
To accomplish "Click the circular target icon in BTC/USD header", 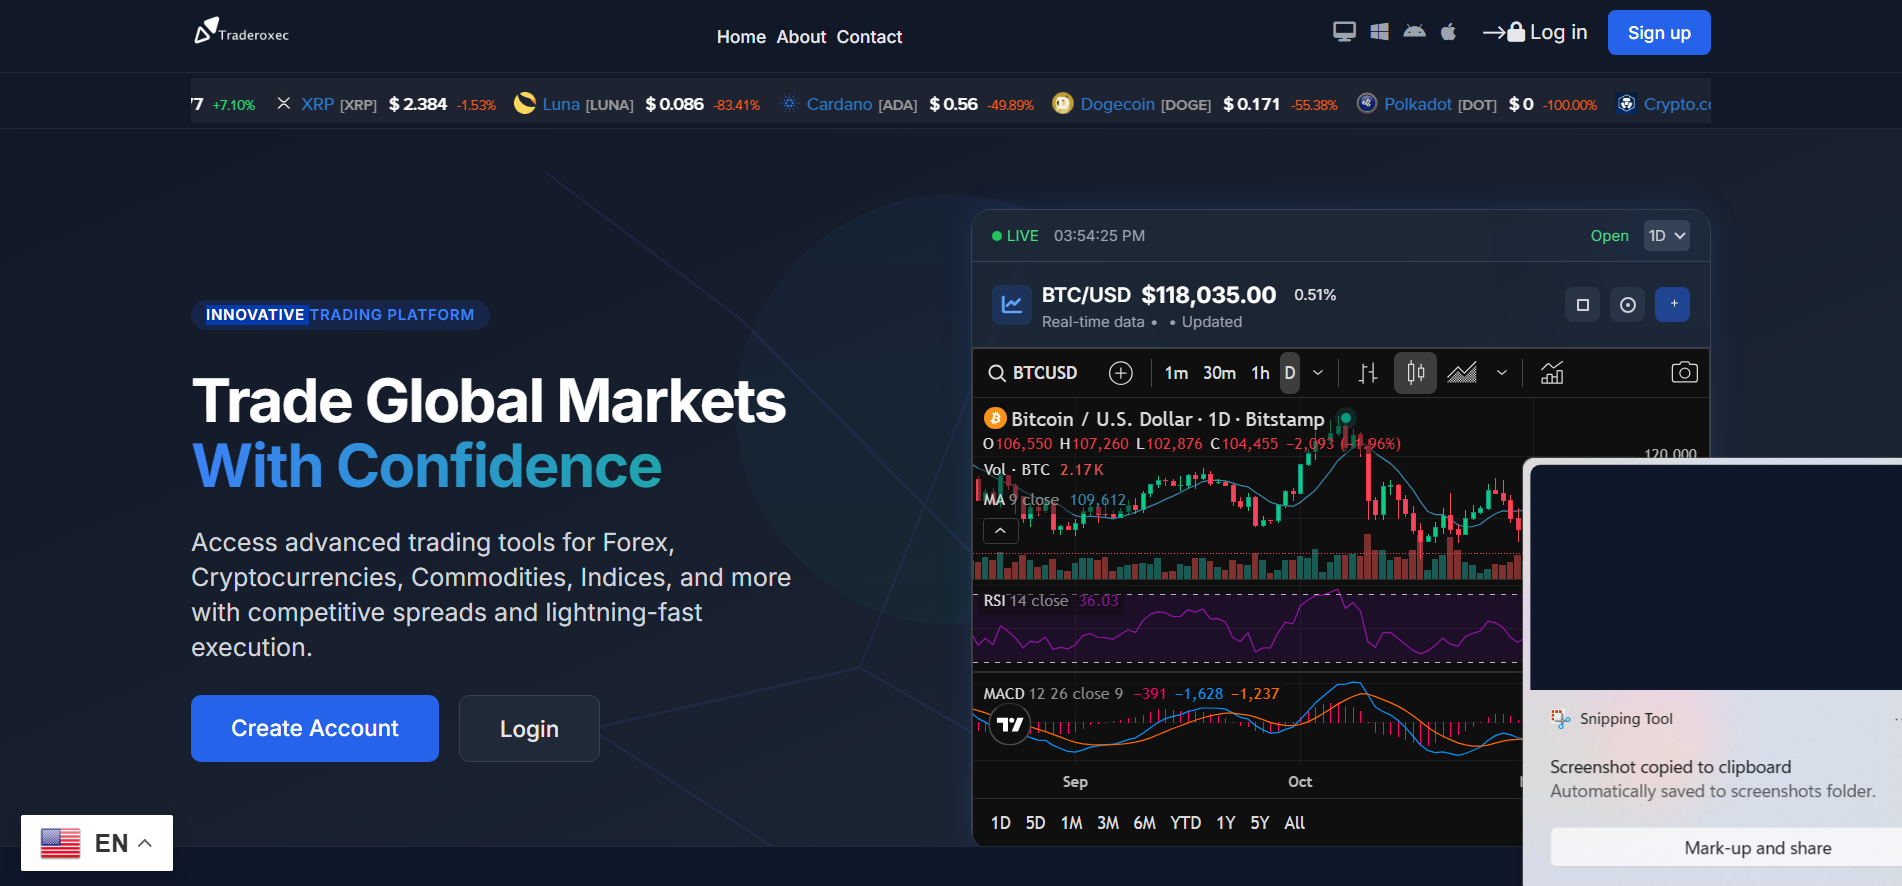I will (1627, 305).
